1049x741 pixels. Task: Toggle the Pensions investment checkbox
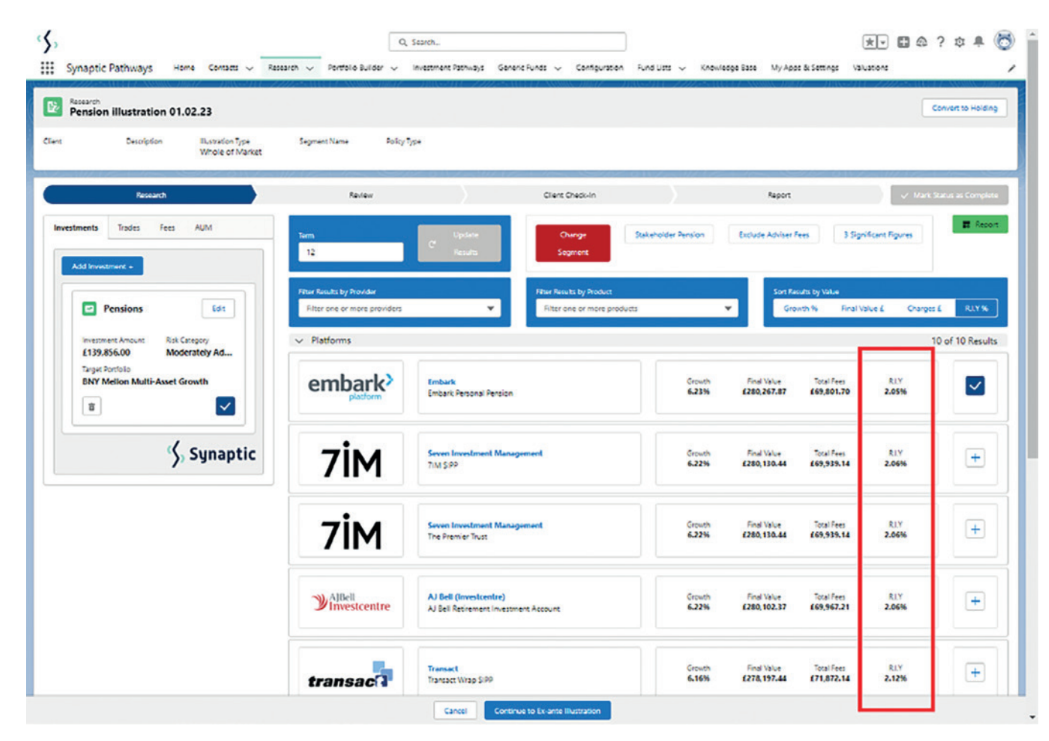(225, 406)
